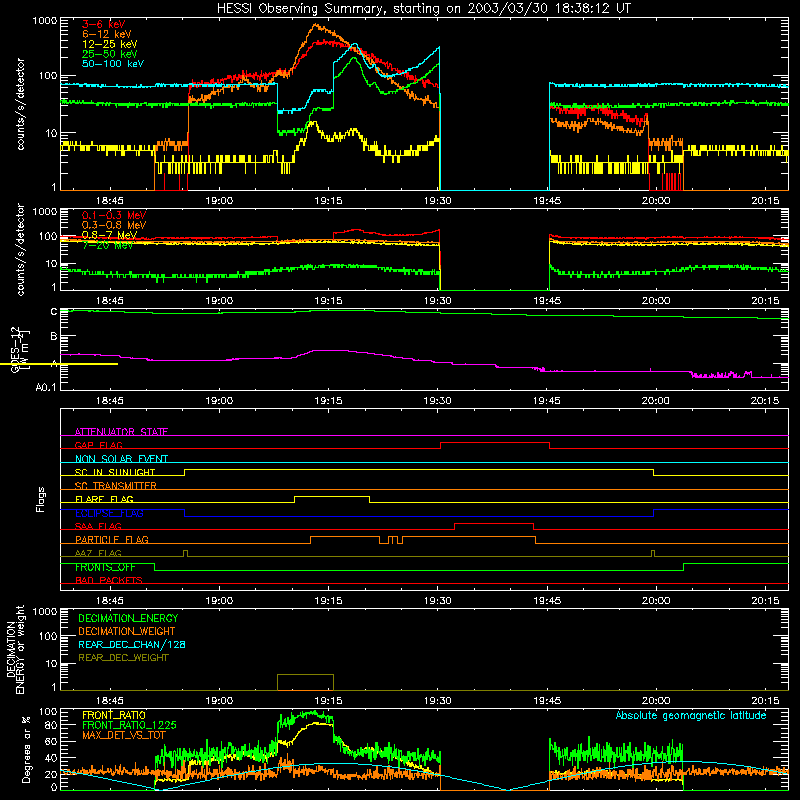Select the green 7-20 MeV legend entry
Screen dimensions: 800x800
(x=107, y=245)
